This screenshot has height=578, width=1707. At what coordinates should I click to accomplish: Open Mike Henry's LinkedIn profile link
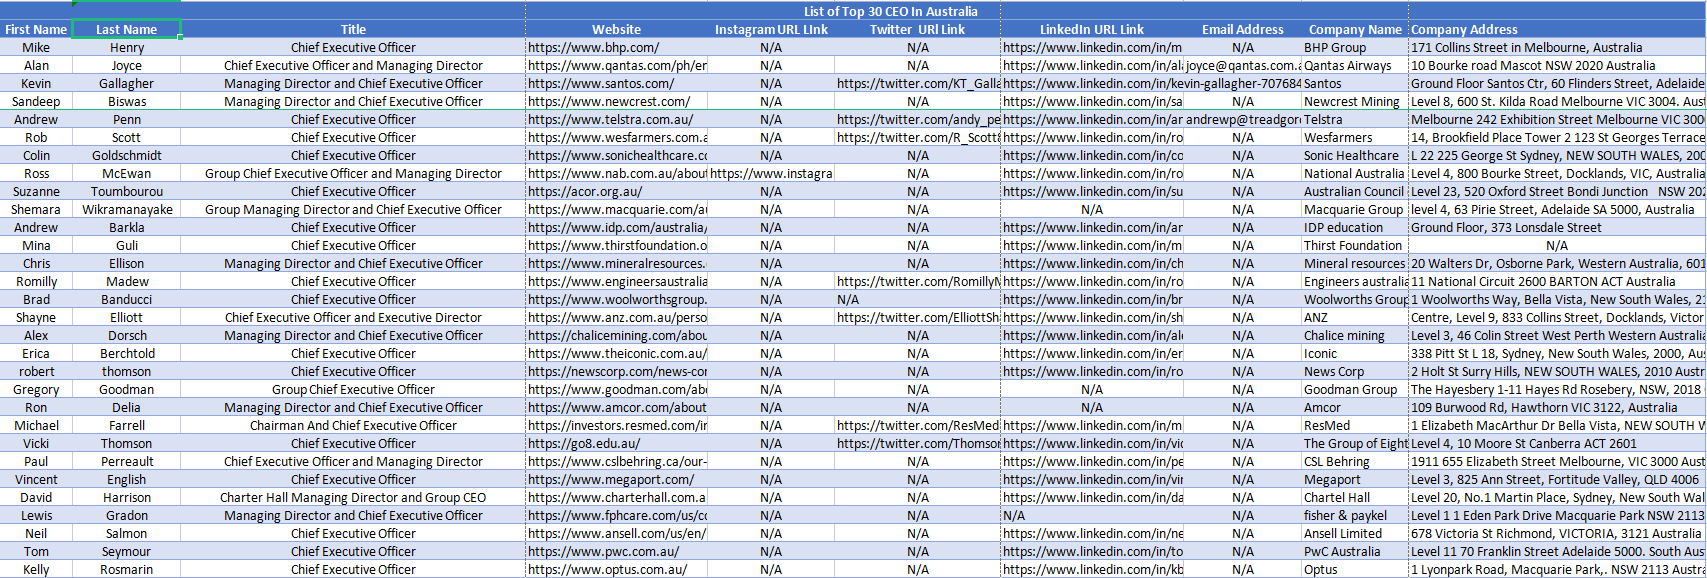pos(1092,47)
